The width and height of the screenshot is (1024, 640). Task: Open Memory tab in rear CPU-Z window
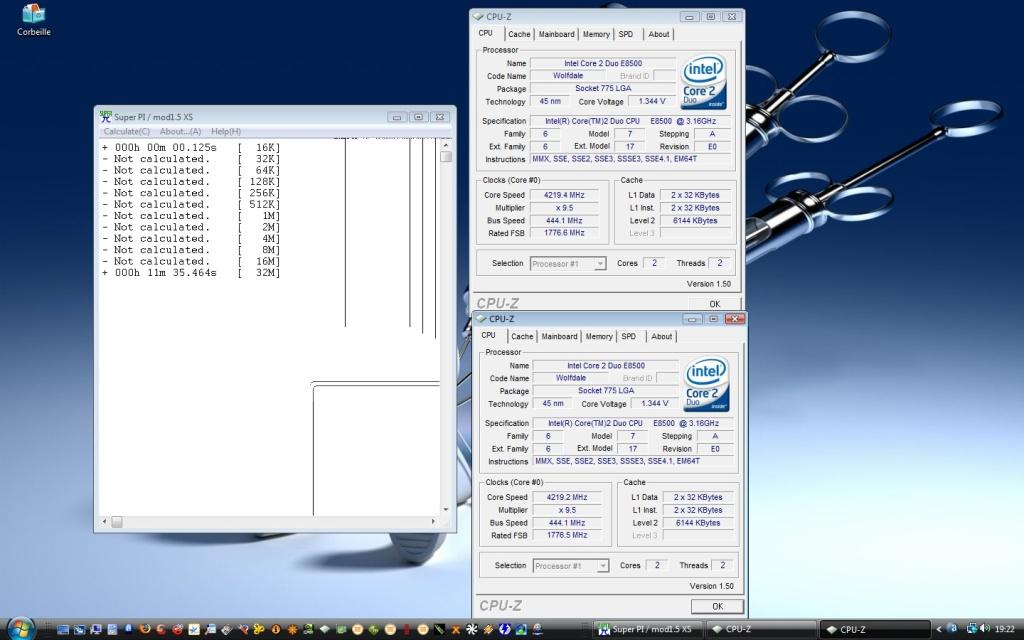596,34
